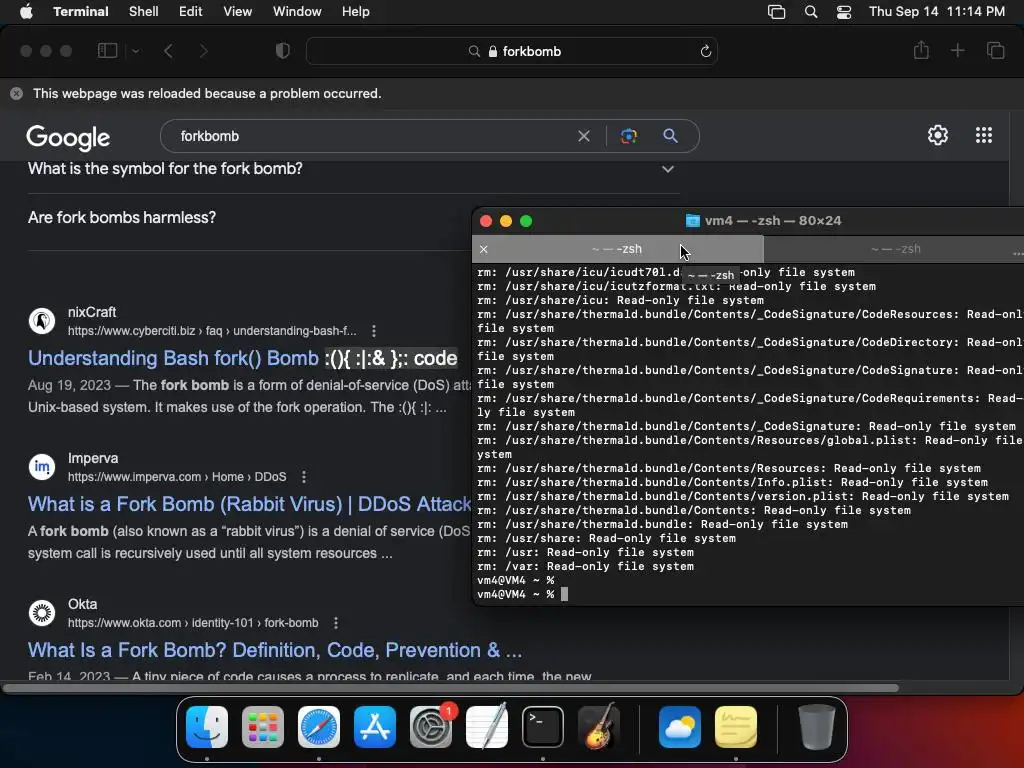Image resolution: width=1024 pixels, height=768 pixels.
Task: Click the last Terminal prompt line
Action: pyautogui.click(x=522, y=594)
